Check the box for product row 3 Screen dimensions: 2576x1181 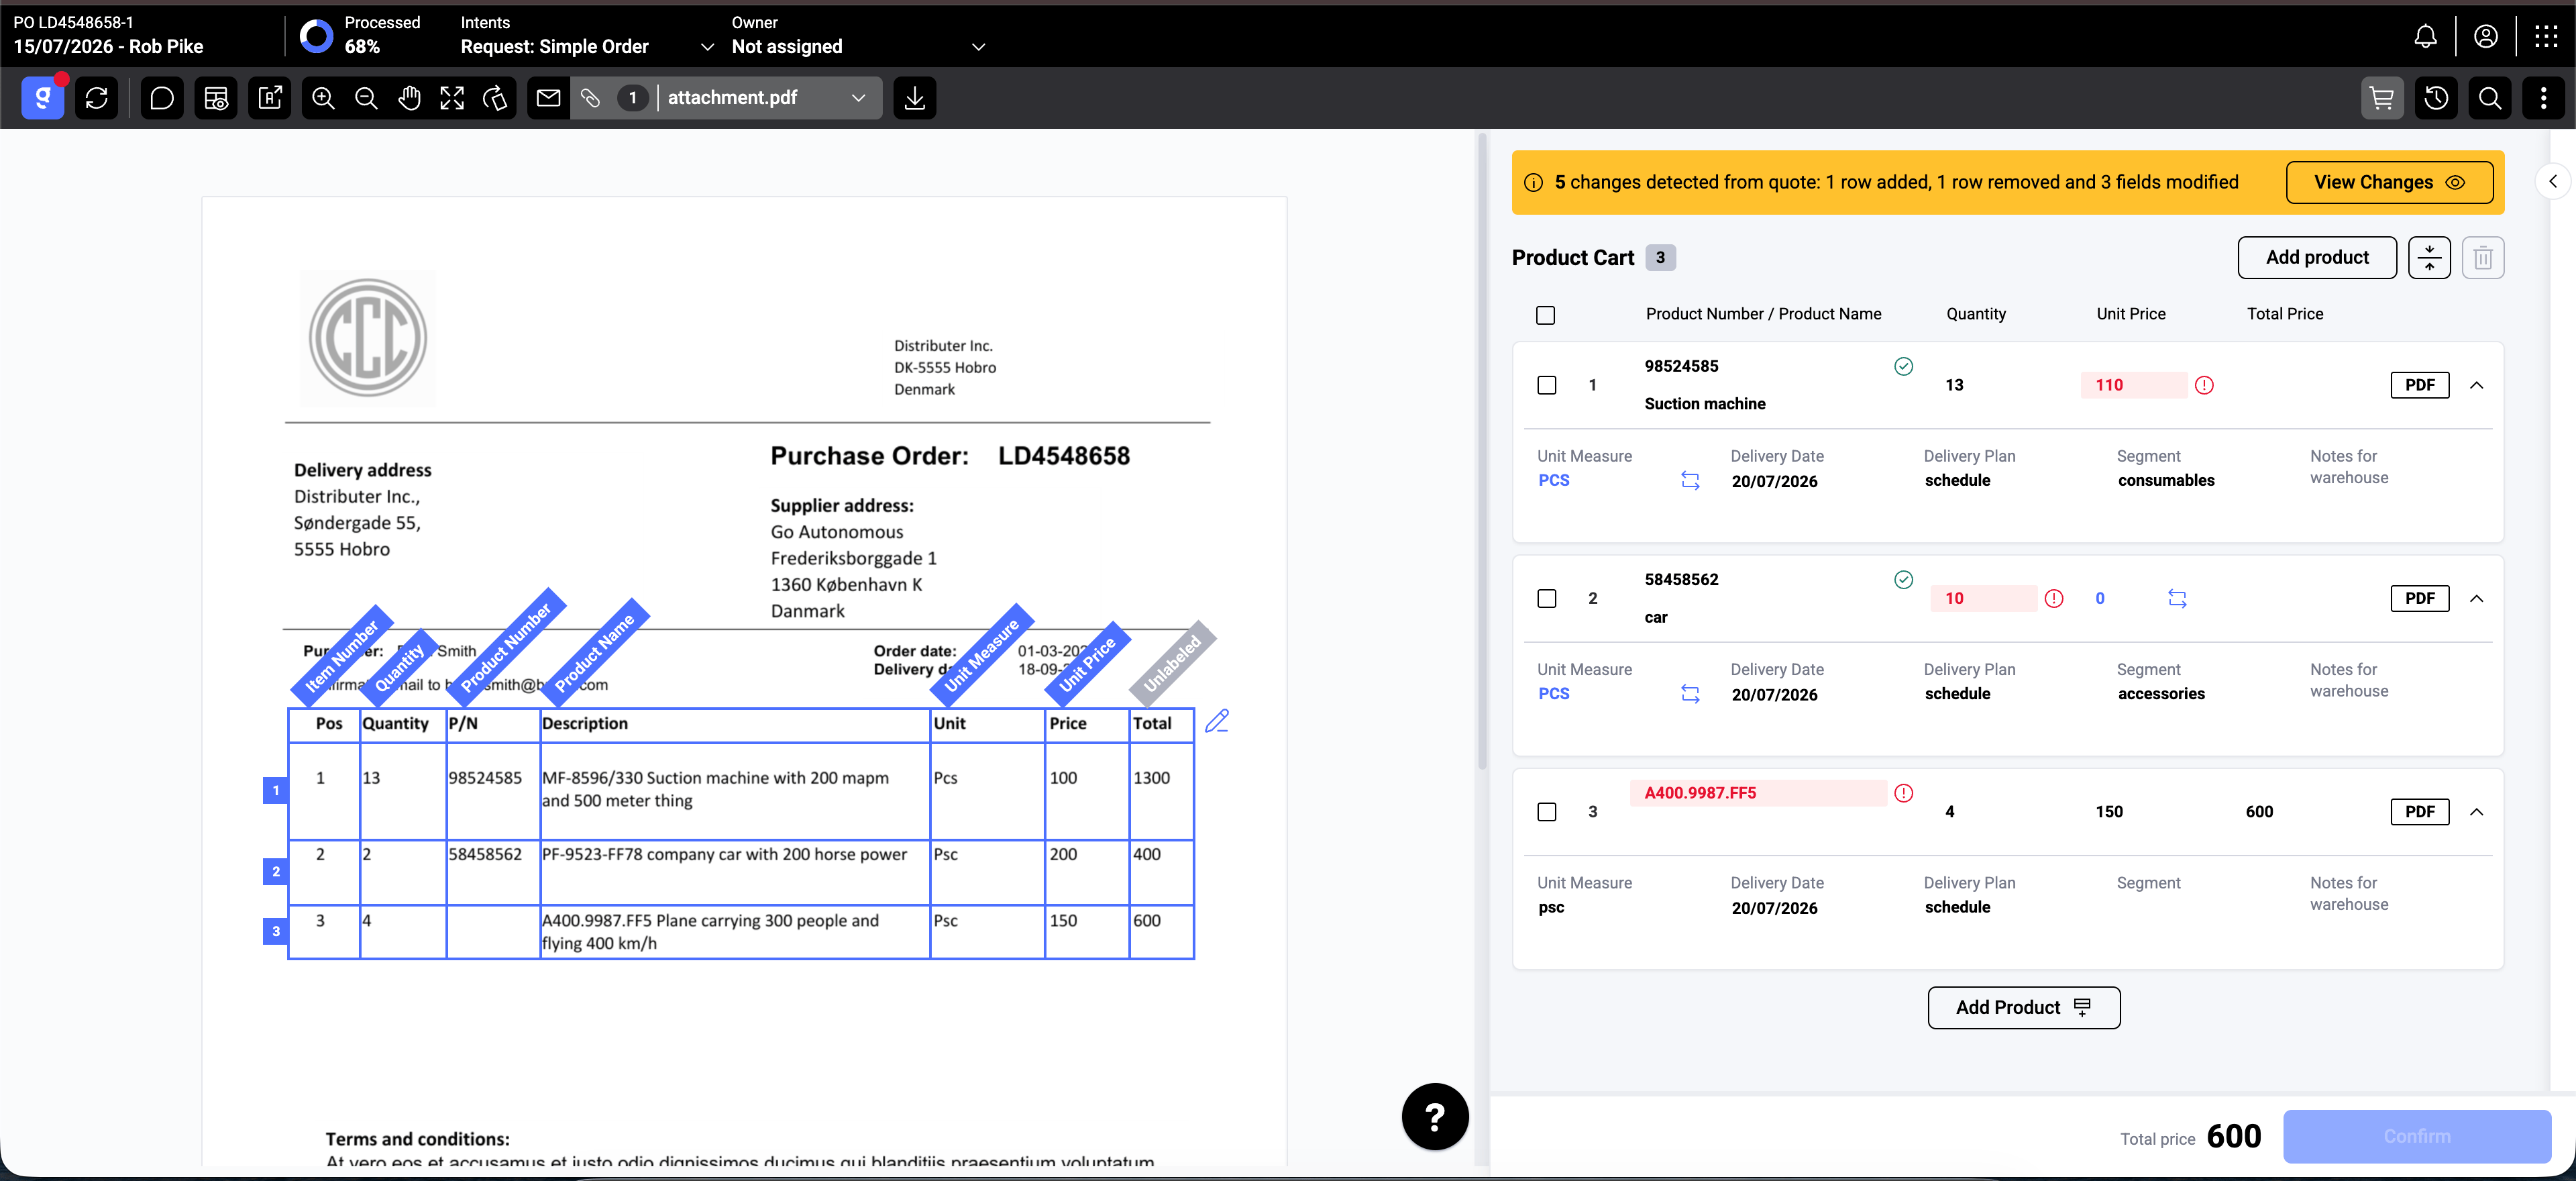point(1546,812)
